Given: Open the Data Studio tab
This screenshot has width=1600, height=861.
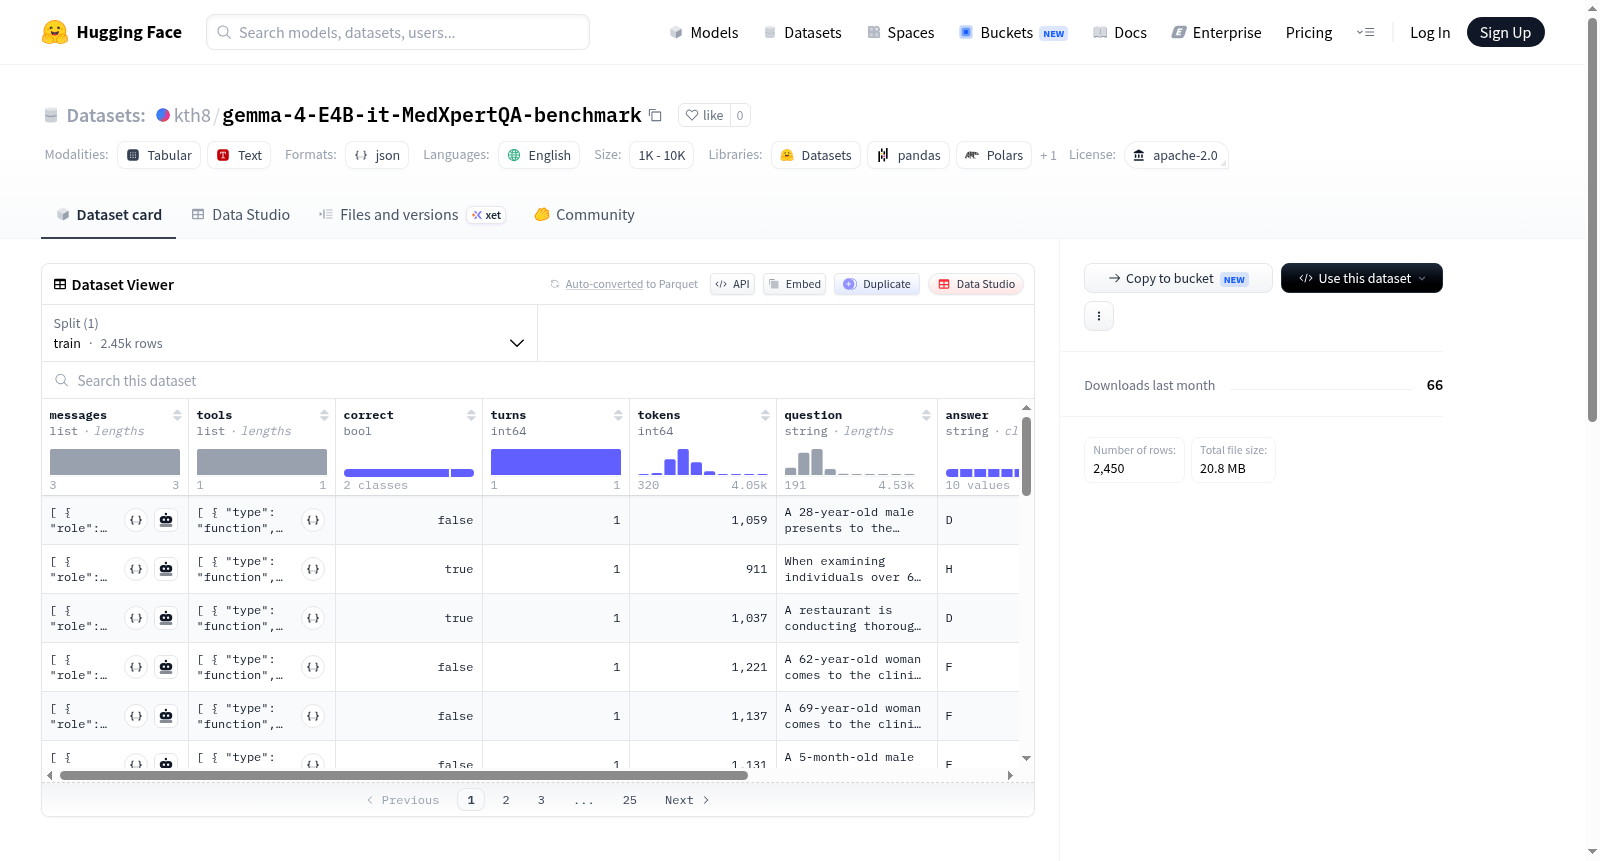Looking at the screenshot, I should [240, 214].
